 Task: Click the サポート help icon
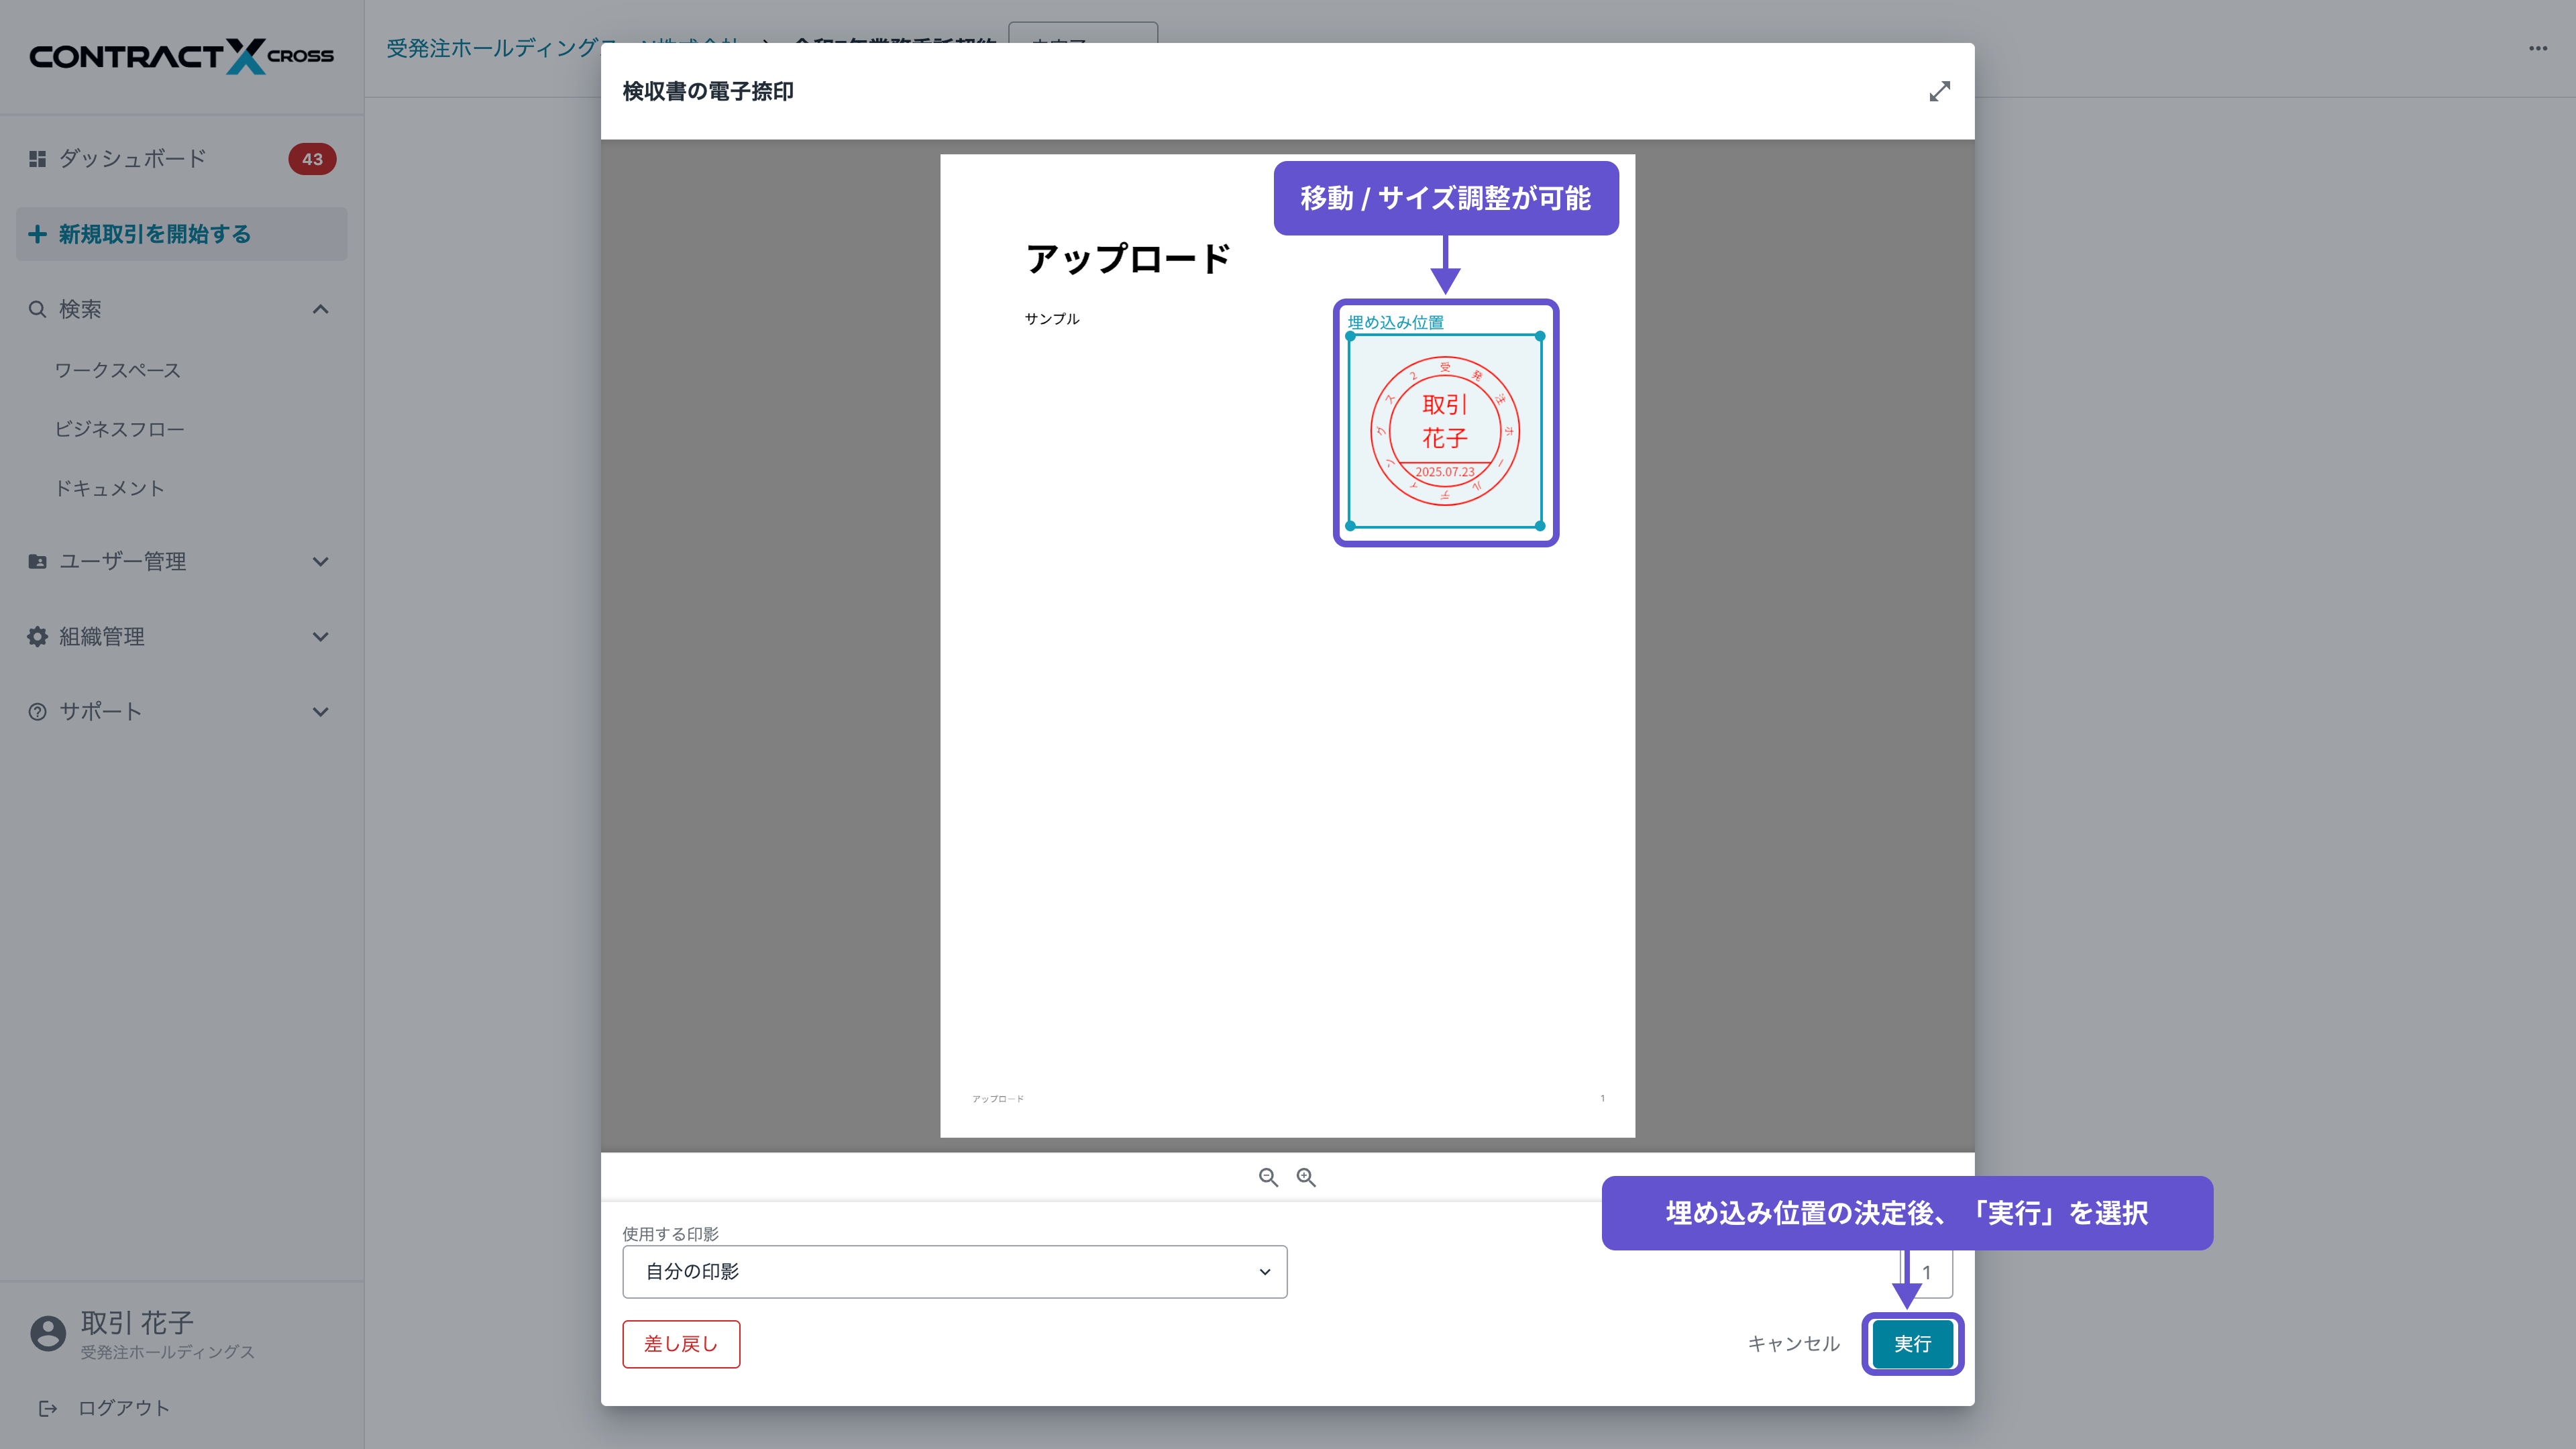click(x=37, y=711)
